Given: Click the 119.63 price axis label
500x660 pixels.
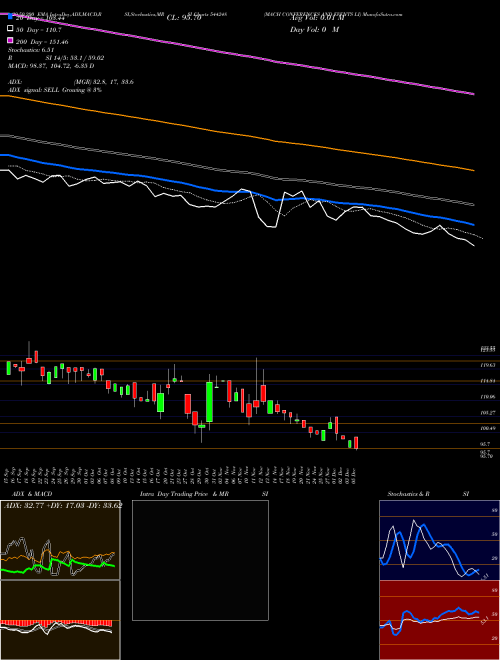Looking at the screenshot, I should tap(487, 365).
